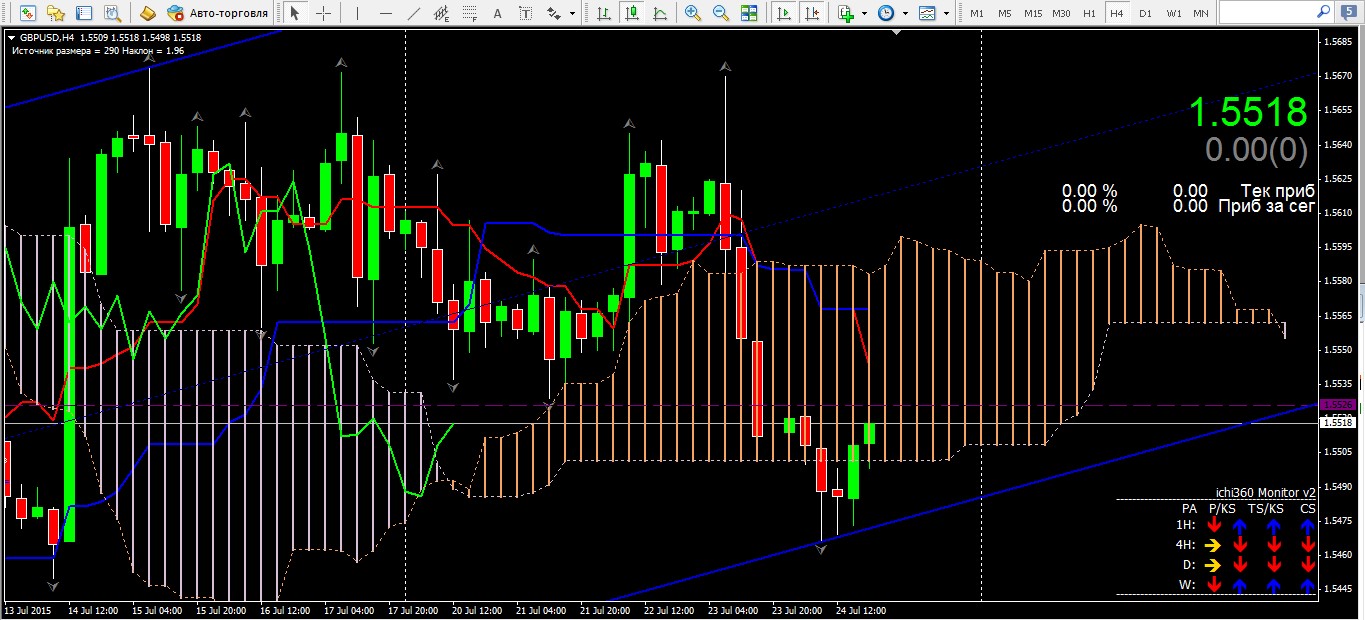1365x620 pixels.
Task: Expand the periods dropdown arrow
Action: tap(905, 14)
